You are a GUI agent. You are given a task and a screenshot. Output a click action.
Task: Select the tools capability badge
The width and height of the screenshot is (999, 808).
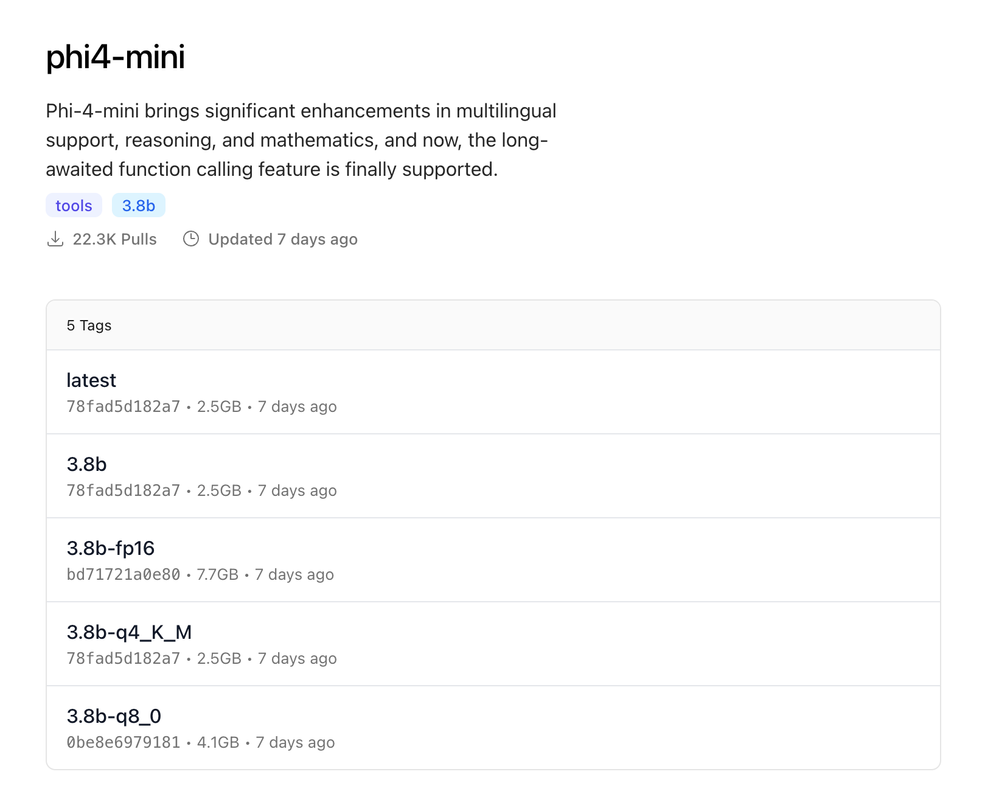74,205
